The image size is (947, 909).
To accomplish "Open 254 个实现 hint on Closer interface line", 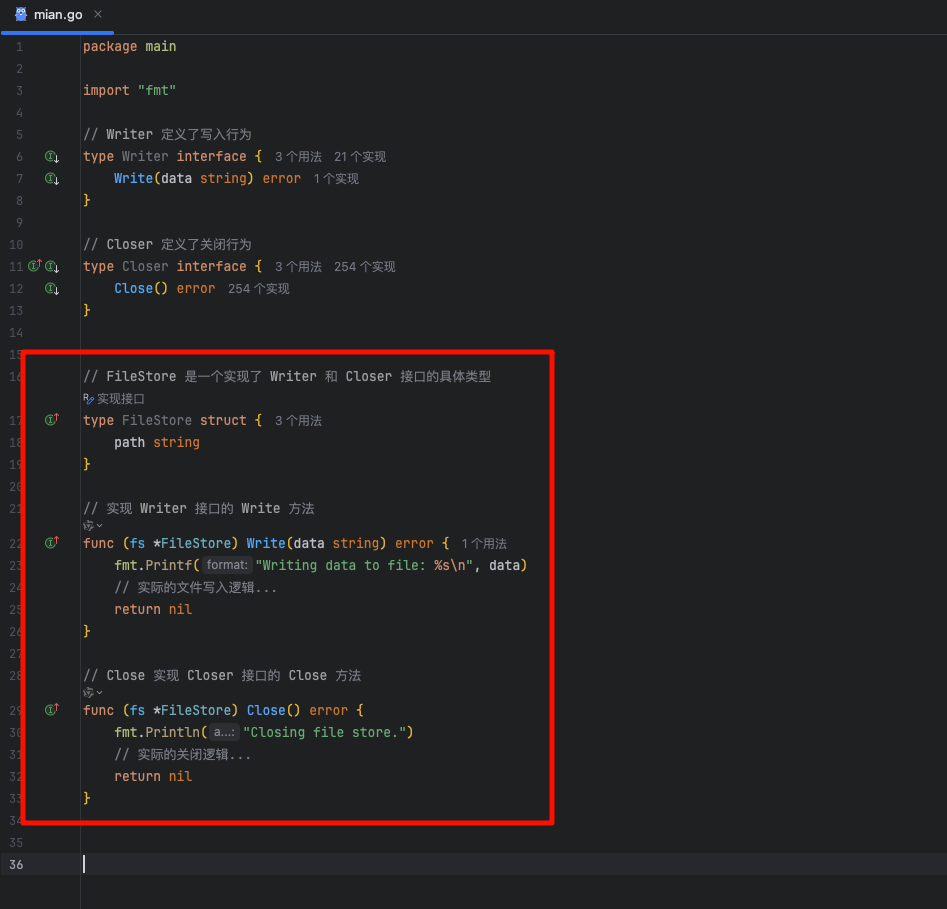I will (365, 267).
